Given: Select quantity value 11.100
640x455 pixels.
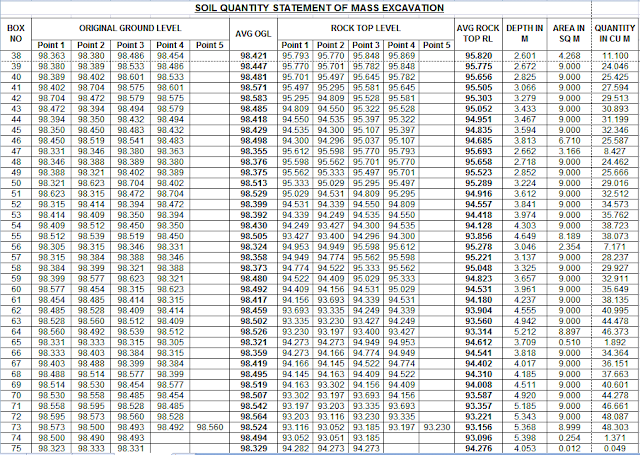Looking at the screenshot, I should pos(615,56).
